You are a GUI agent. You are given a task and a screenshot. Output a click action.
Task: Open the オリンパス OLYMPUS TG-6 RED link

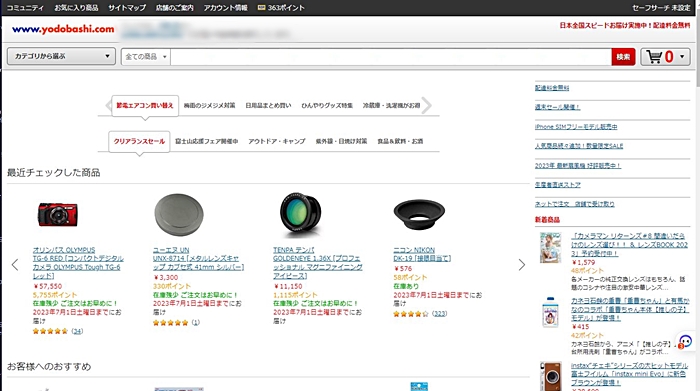[x=78, y=263]
